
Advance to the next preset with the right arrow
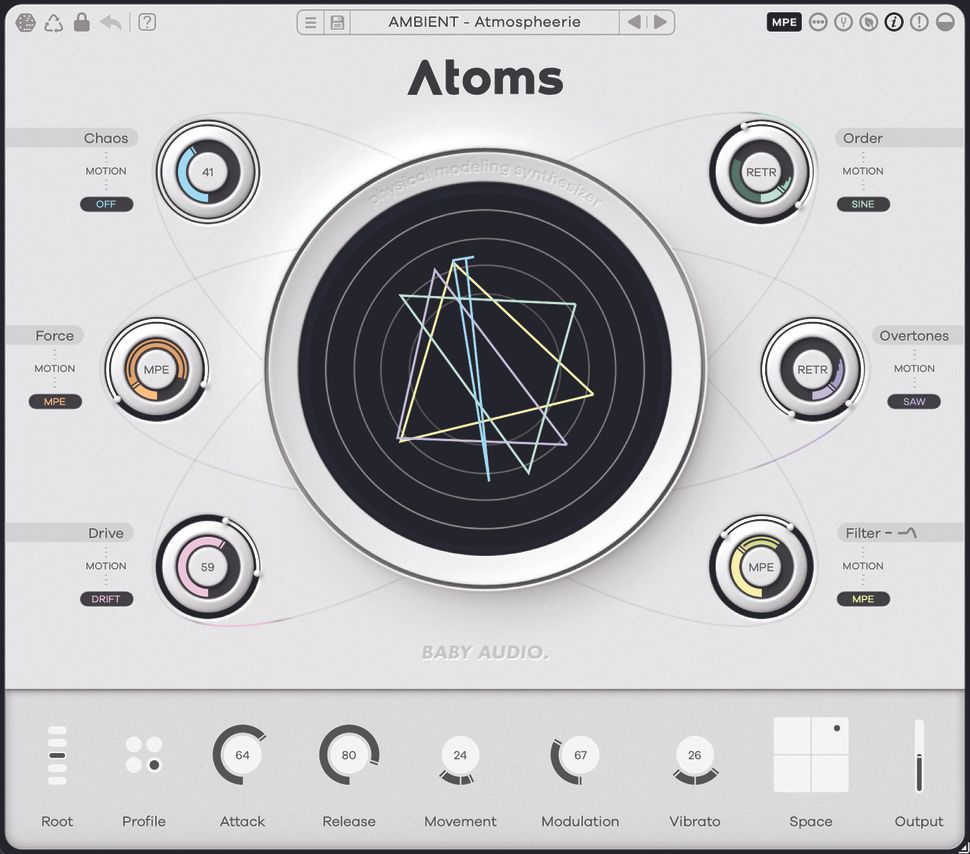pos(659,21)
